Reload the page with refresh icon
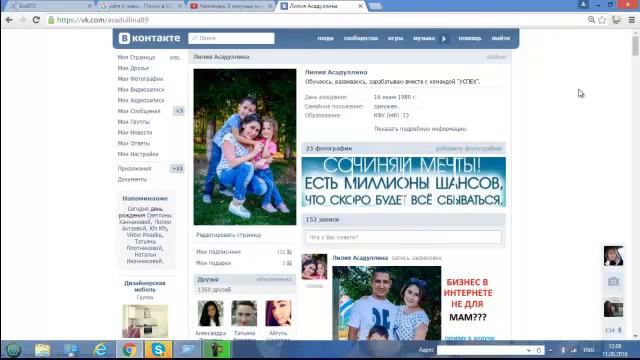The height and width of the screenshot is (360, 640). tap(36, 20)
